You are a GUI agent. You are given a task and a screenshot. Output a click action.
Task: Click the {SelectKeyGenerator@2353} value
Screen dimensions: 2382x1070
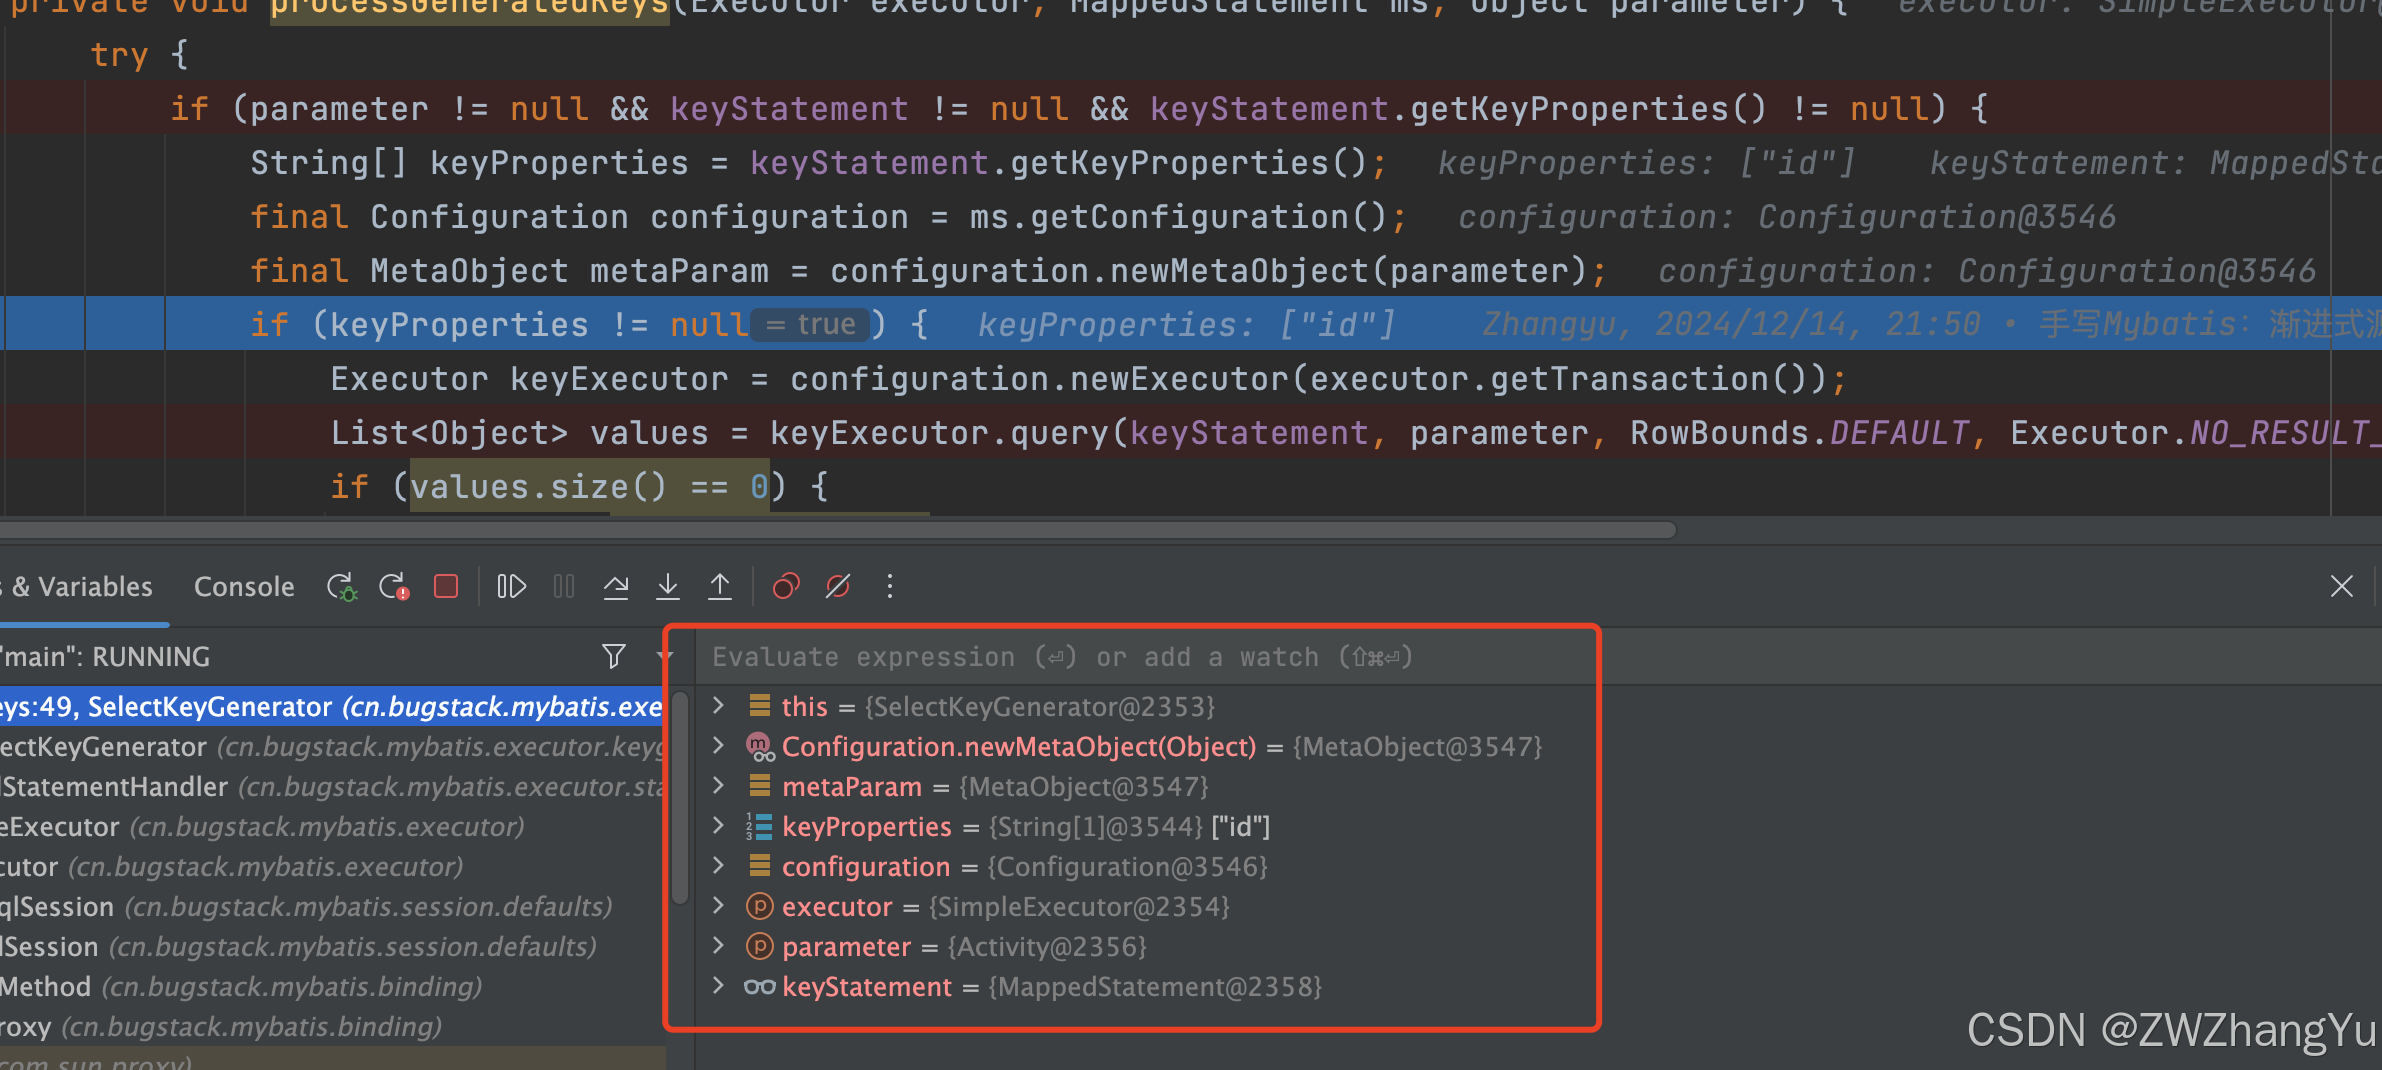[1040, 707]
